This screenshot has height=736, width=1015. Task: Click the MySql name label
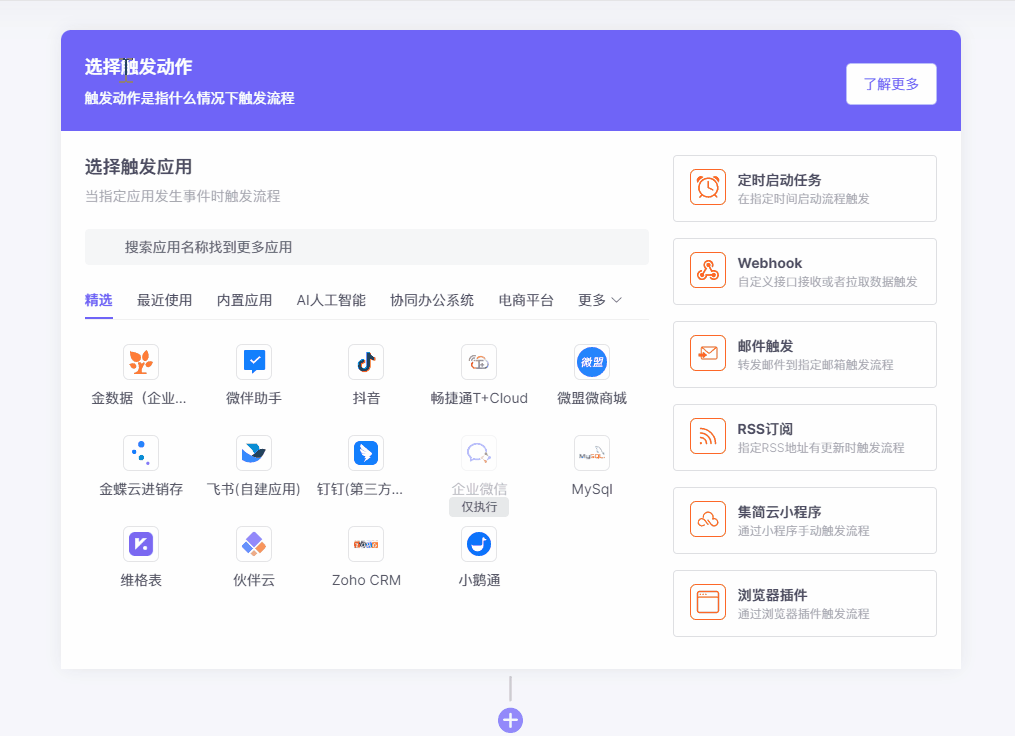(x=592, y=489)
